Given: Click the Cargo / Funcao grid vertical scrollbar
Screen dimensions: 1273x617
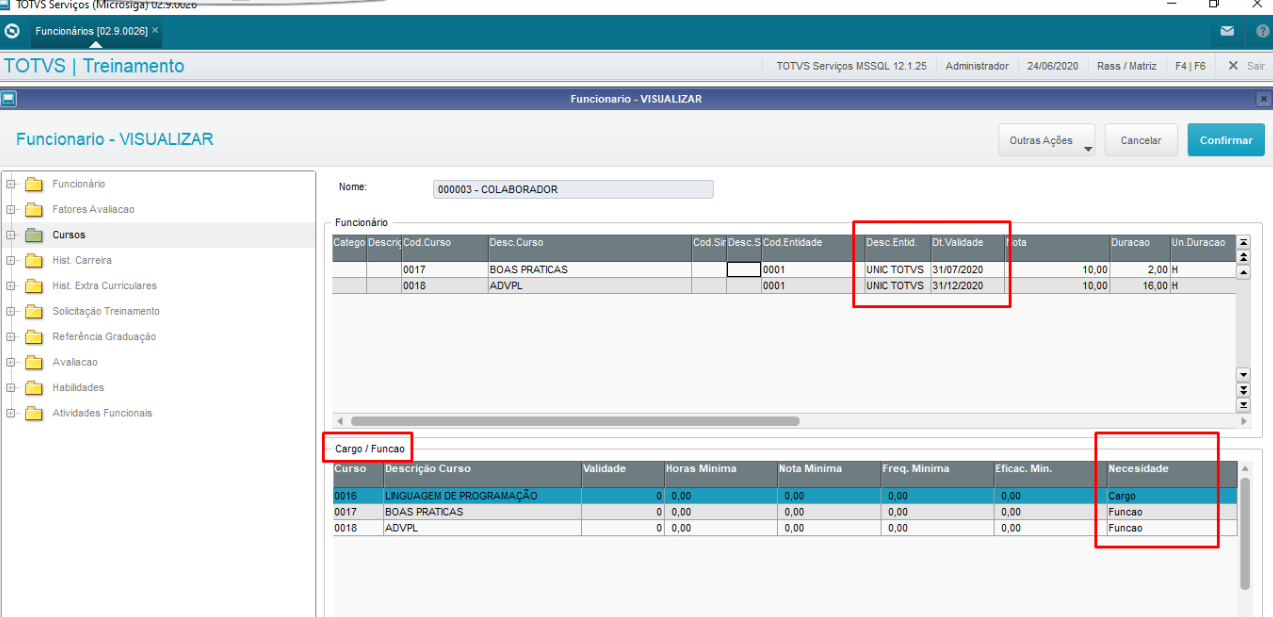Looking at the screenshot, I should 1245,533.
